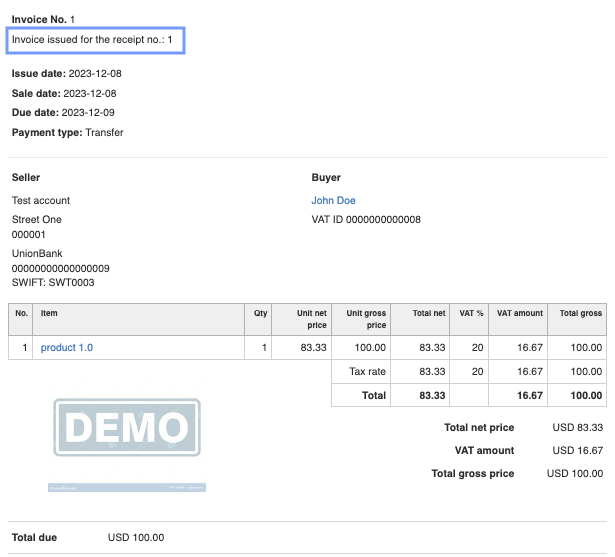Click the buyer's VAT ID number
The image size is (615, 557).
point(366,220)
